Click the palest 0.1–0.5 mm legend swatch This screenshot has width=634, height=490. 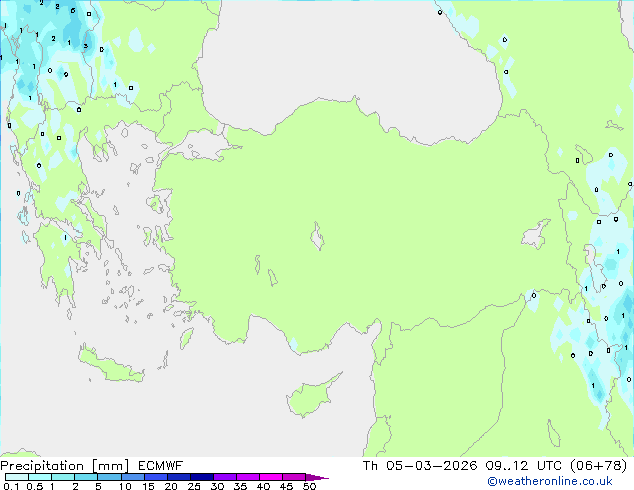[x=17, y=477]
